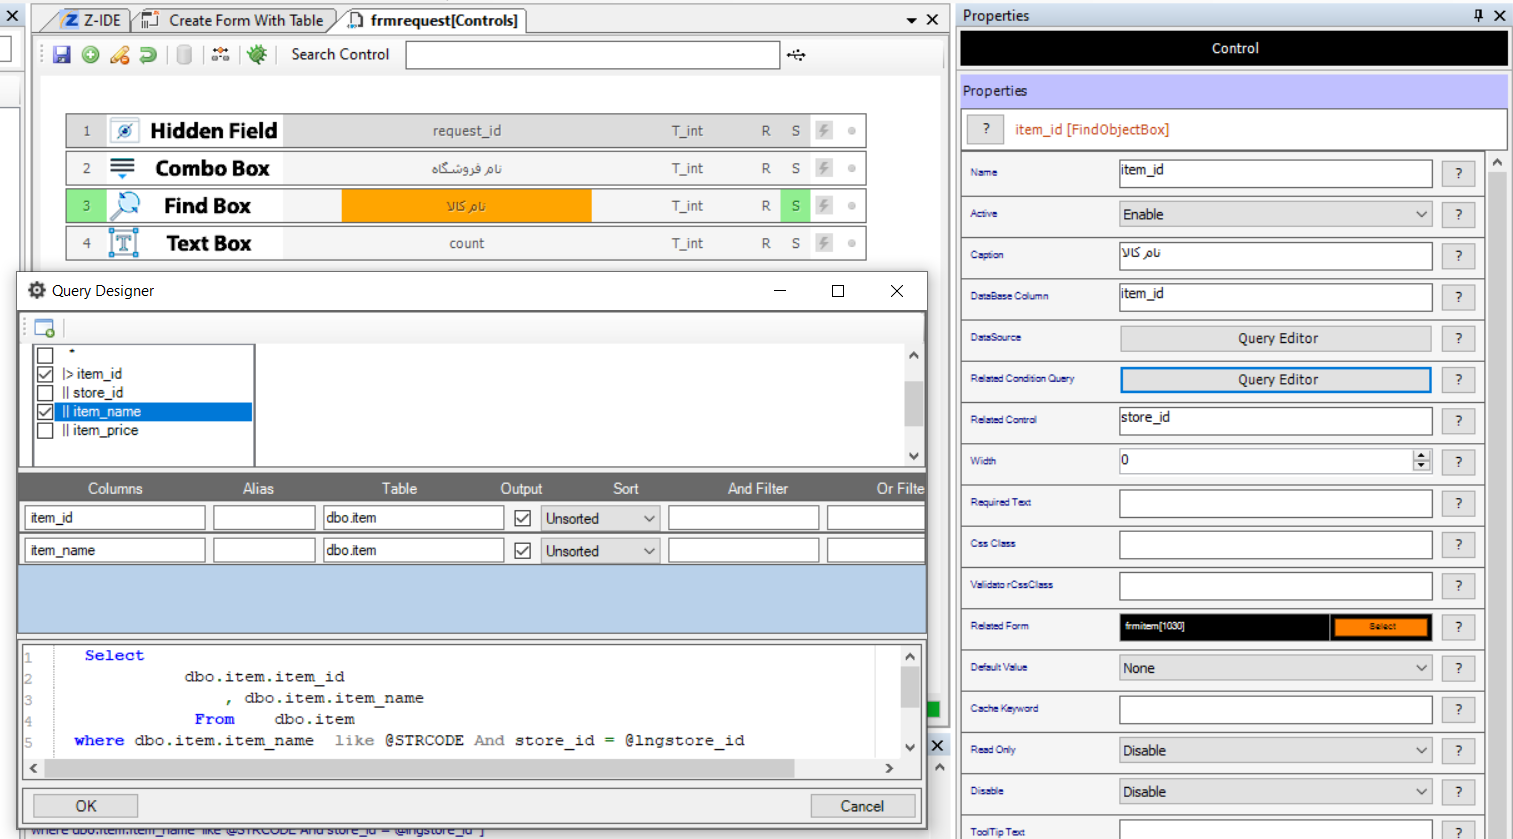The height and width of the screenshot is (839, 1513).
Task: Open the edit pencil tool in the toolbar
Action: (120, 55)
